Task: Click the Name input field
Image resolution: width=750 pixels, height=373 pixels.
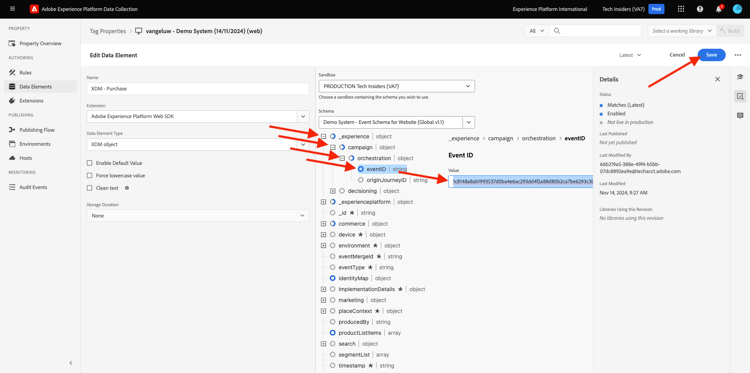Action: coord(198,88)
